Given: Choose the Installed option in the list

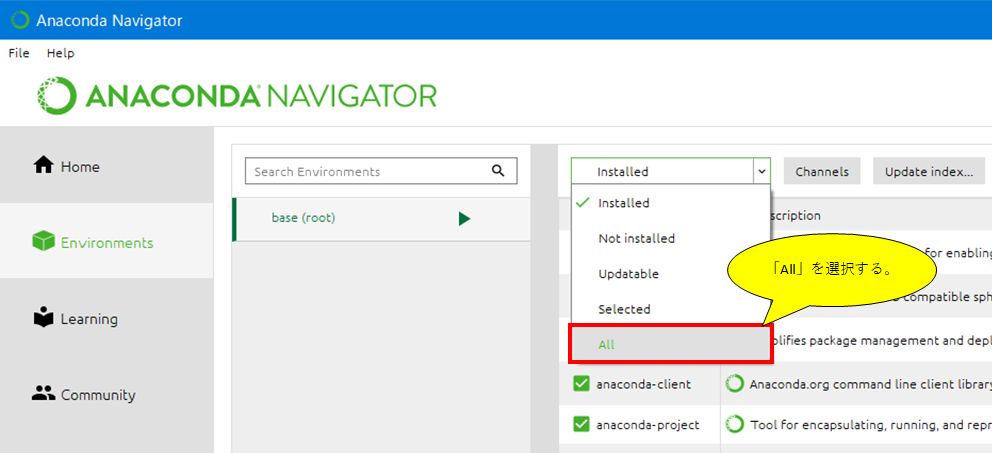Looking at the screenshot, I should pos(671,203).
